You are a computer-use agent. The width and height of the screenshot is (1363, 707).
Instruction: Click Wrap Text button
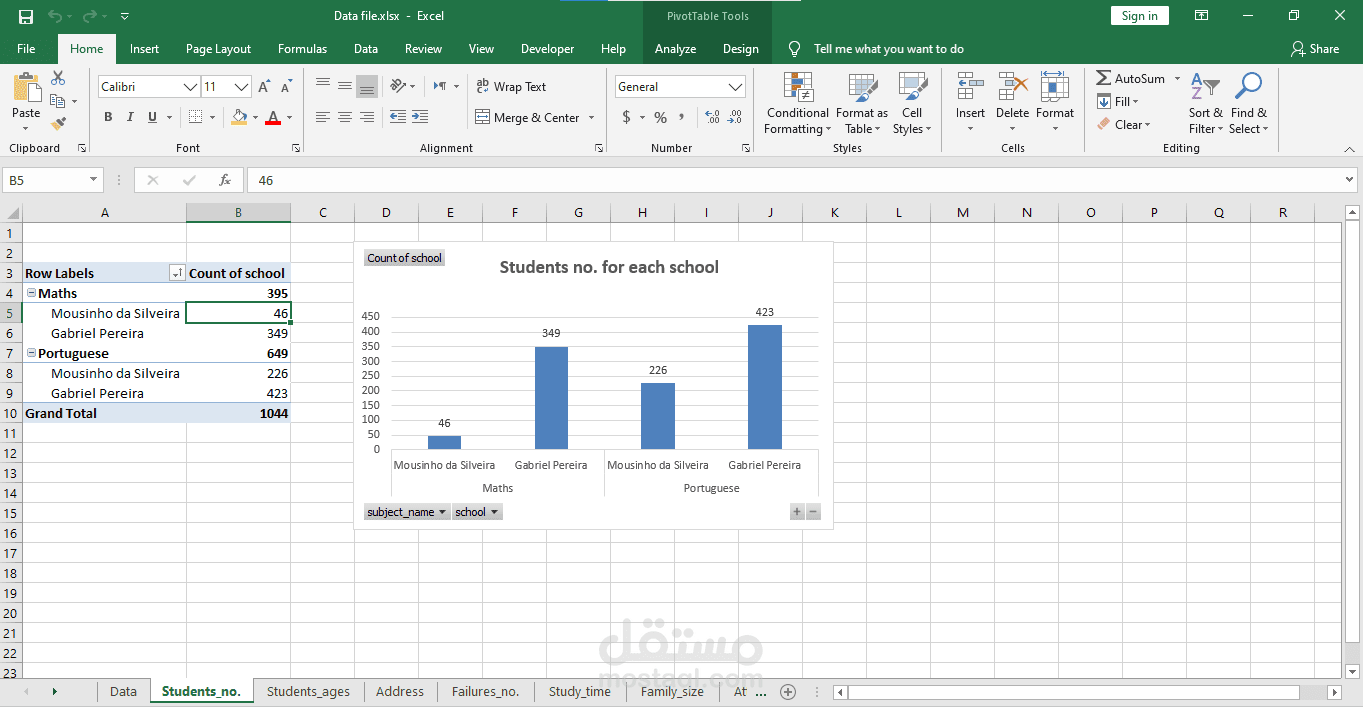tap(511, 87)
